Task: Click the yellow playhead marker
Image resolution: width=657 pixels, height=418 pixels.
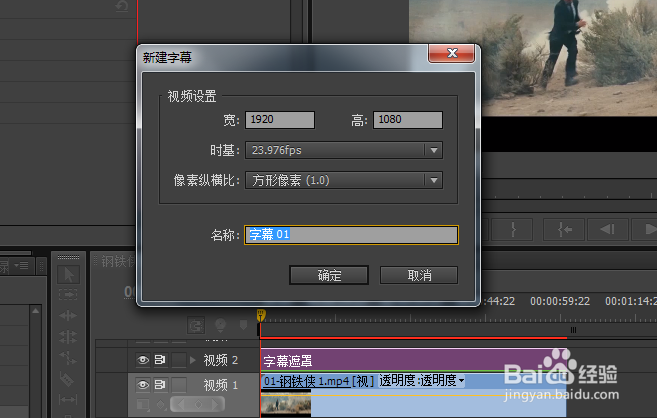Action: click(261, 315)
